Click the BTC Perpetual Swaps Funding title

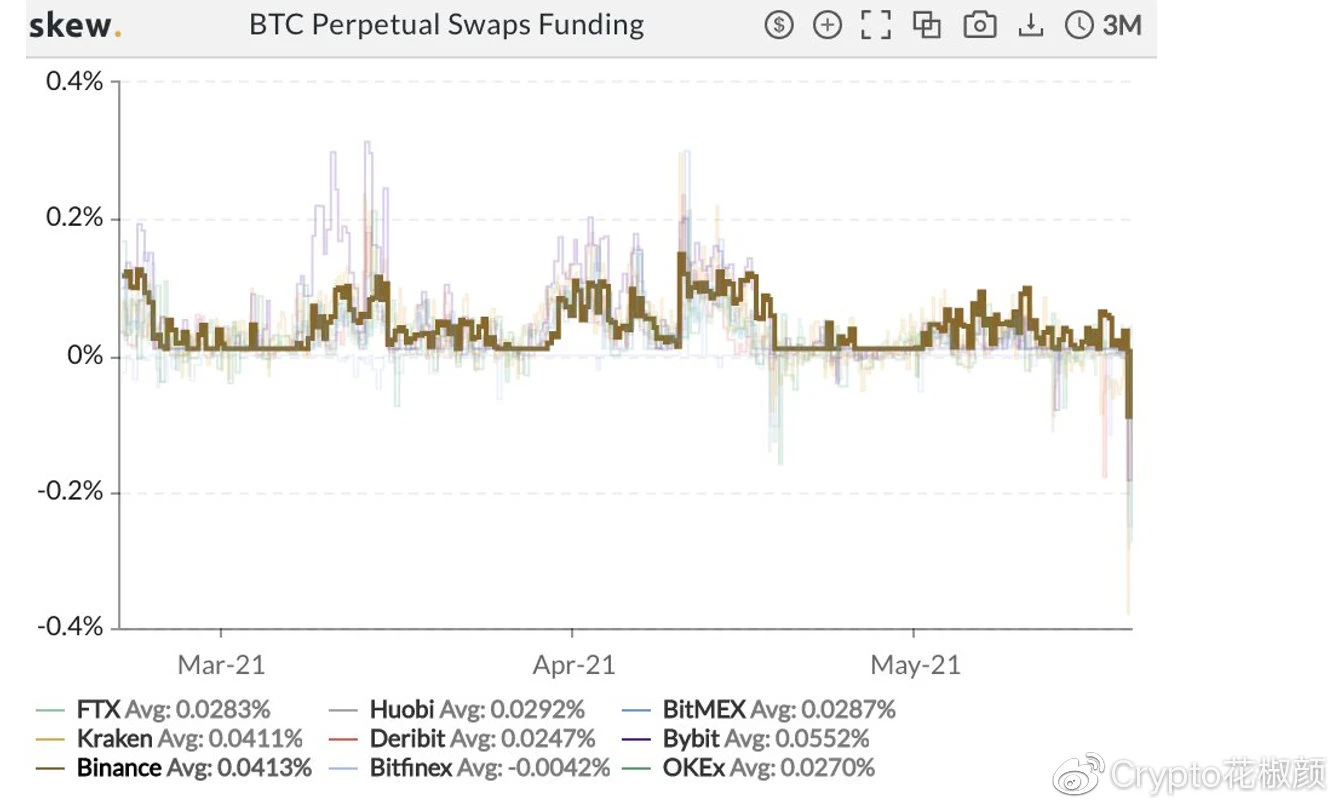(x=446, y=24)
